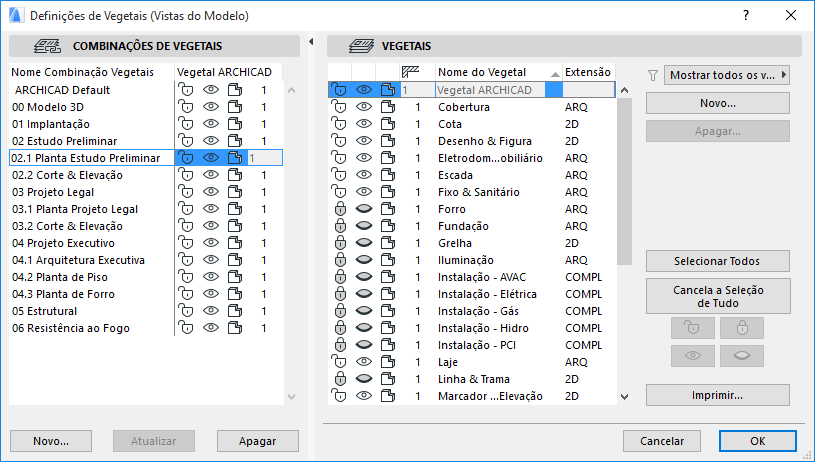Select the ARCHICAD Default combination
815x462 pixels.
click(62, 90)
